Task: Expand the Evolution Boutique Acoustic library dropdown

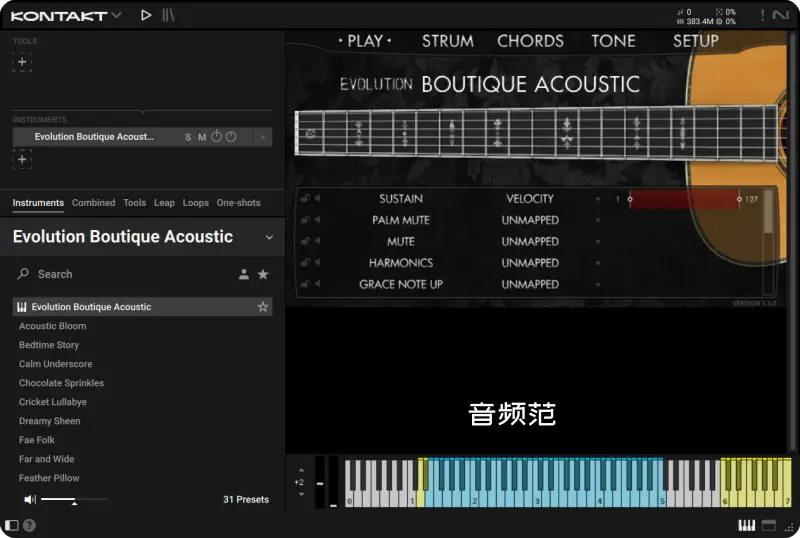Action: [269, 237]
